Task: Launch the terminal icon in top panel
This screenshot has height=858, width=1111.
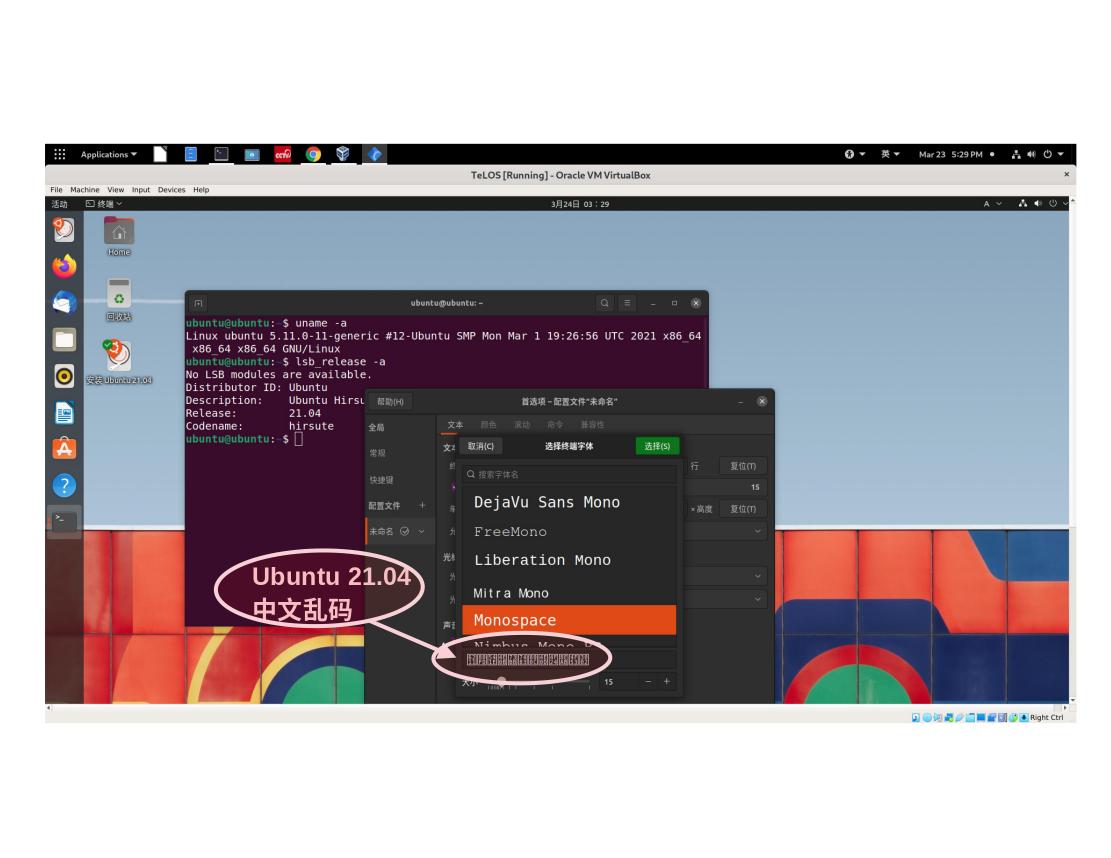Action: click(x=221, y=154)
